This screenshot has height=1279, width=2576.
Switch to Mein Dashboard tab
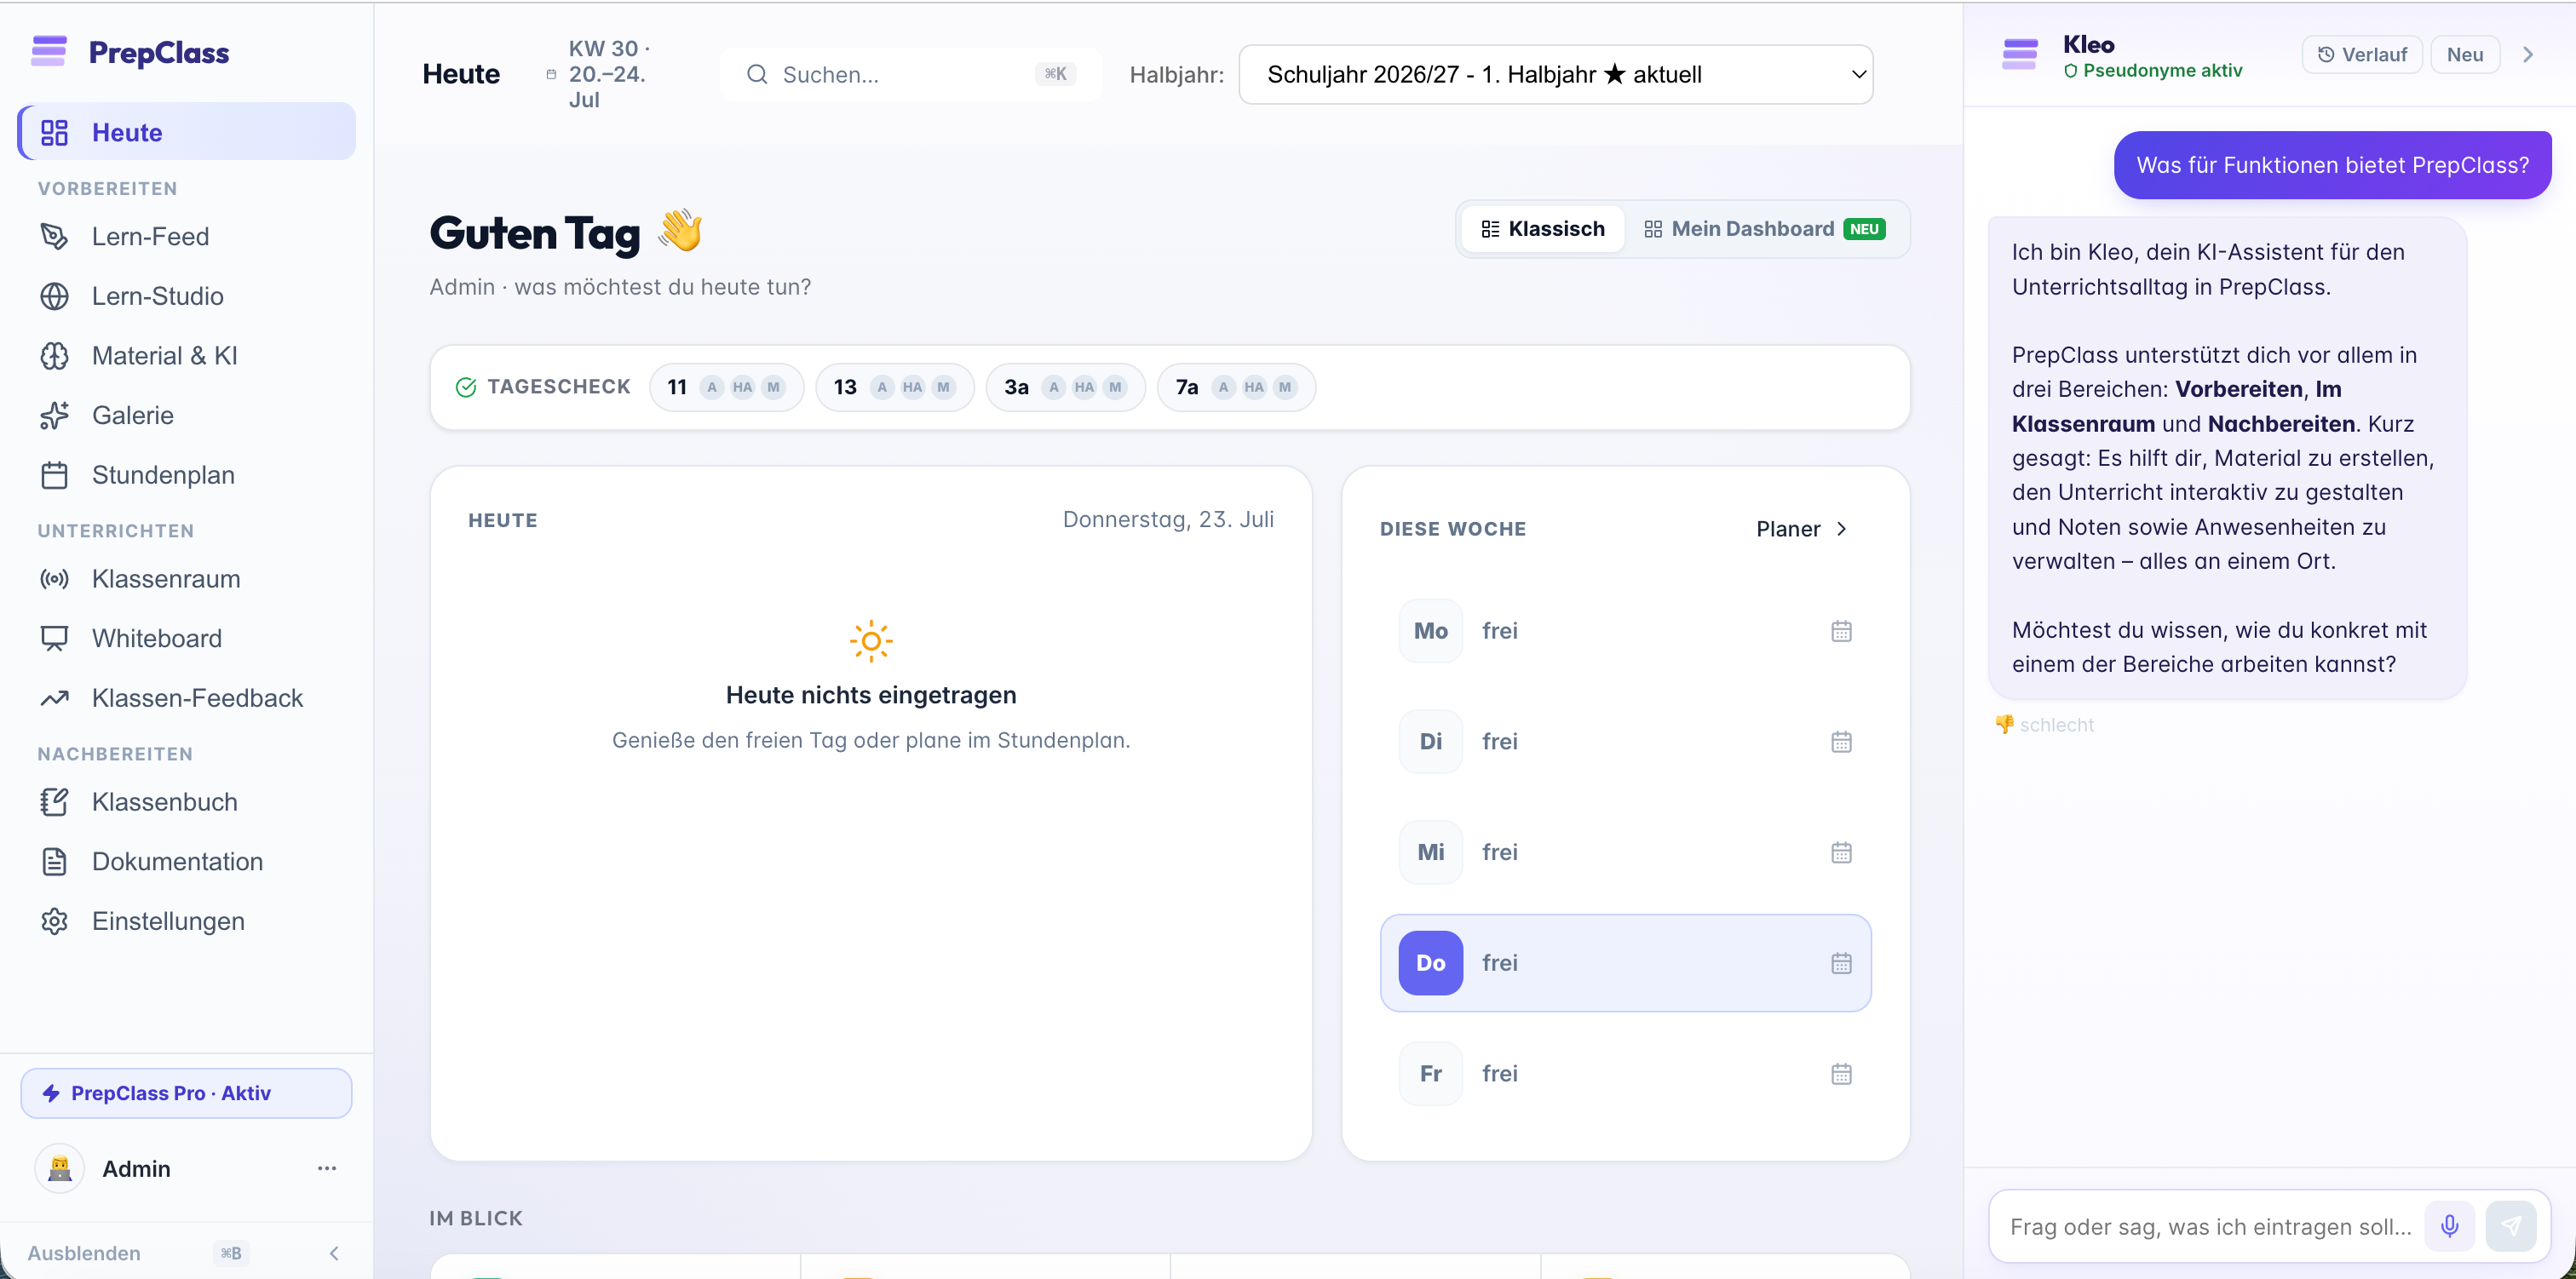1765,229
